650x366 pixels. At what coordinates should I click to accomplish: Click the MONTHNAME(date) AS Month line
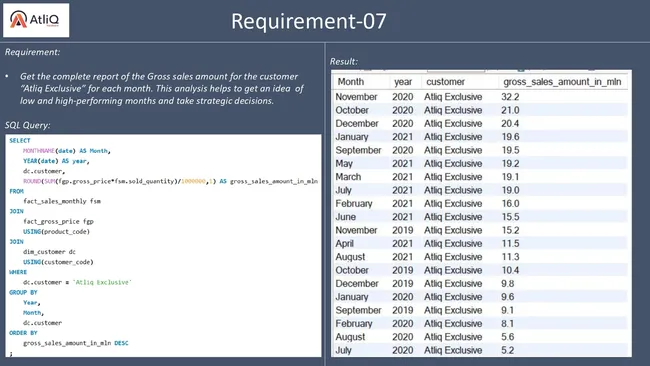[67, 151]
